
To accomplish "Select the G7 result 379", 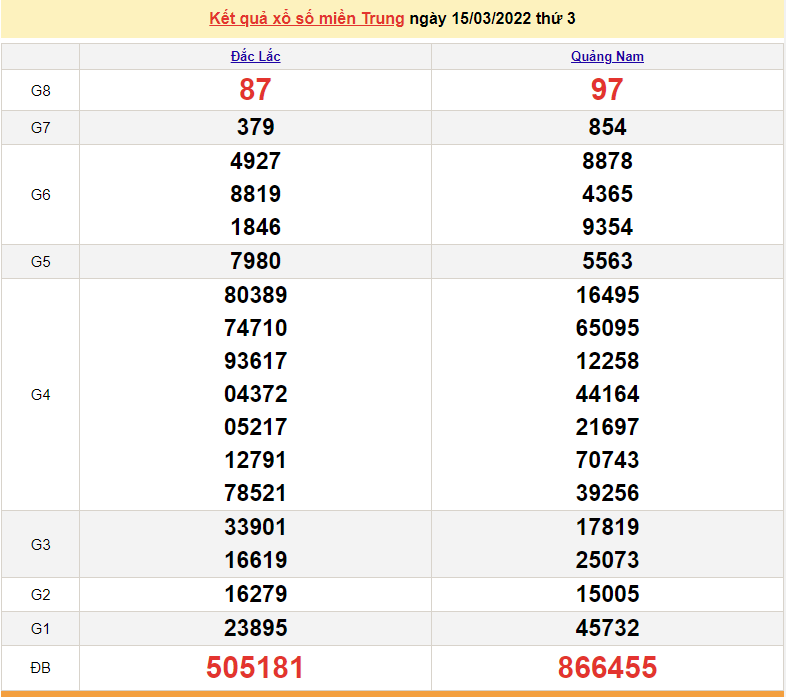I will point(255,127).
